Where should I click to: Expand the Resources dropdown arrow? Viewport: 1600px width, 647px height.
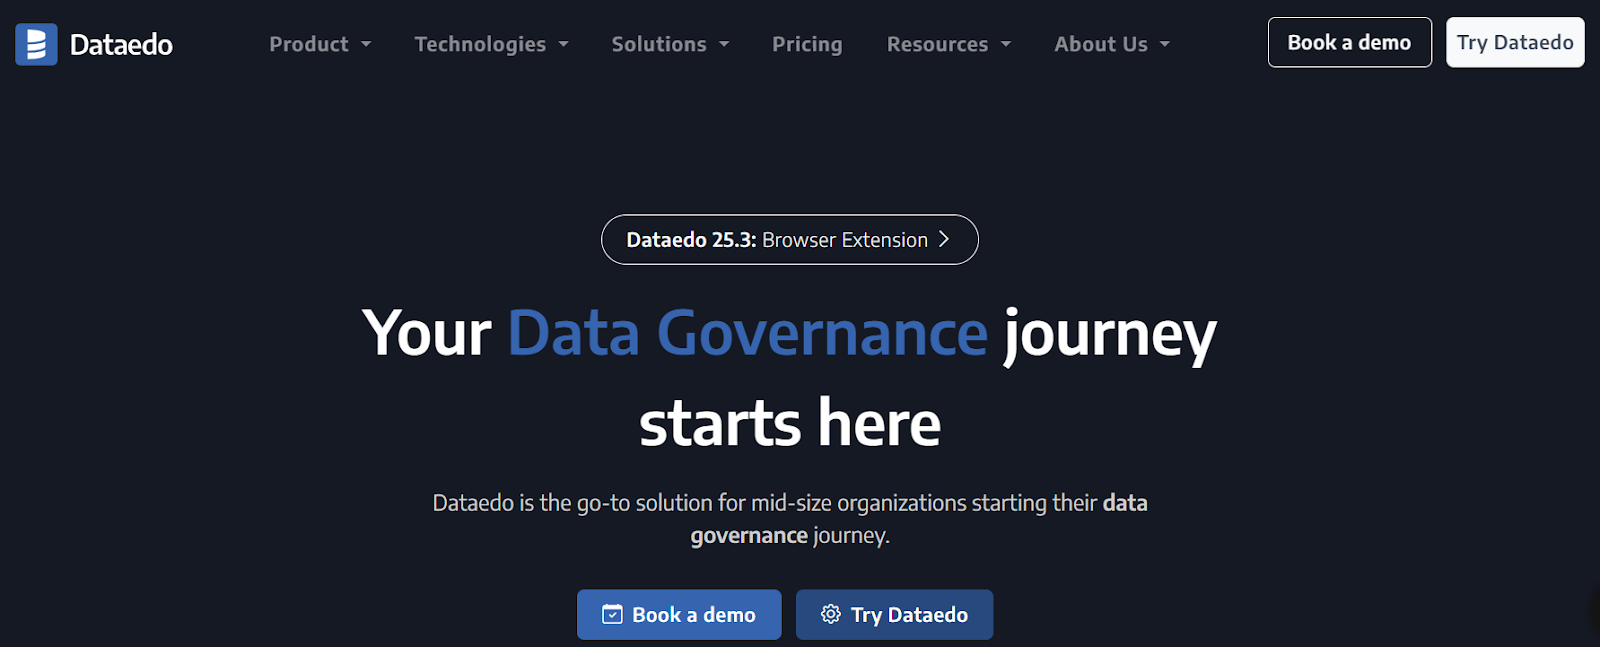1006,45
